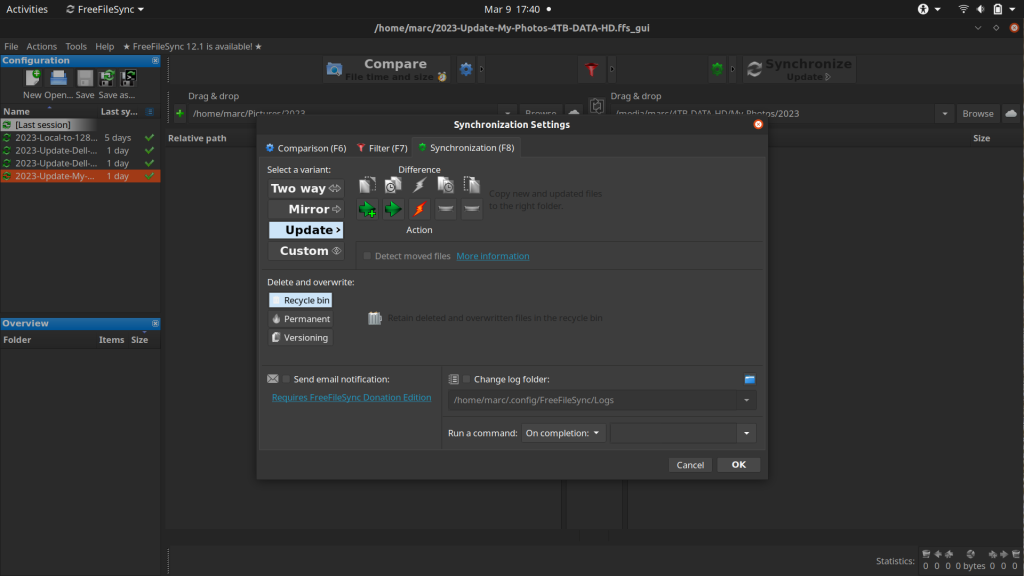Click the column settings icon in Configuration list
The height and width of the screenshot is (576, 1024).
(150, 112)
